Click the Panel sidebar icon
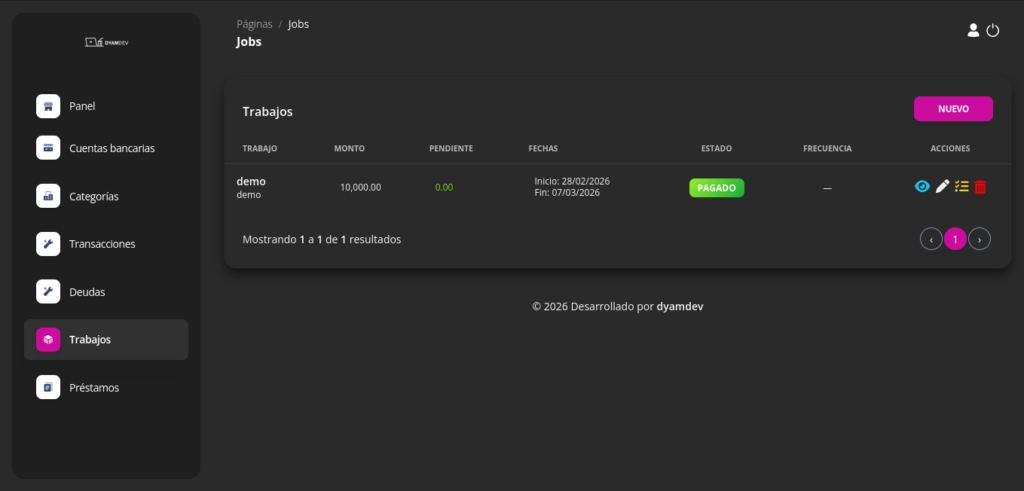The width and height of the screenshot is (1024, 491). pyautogui.click(x=48, y=106)
